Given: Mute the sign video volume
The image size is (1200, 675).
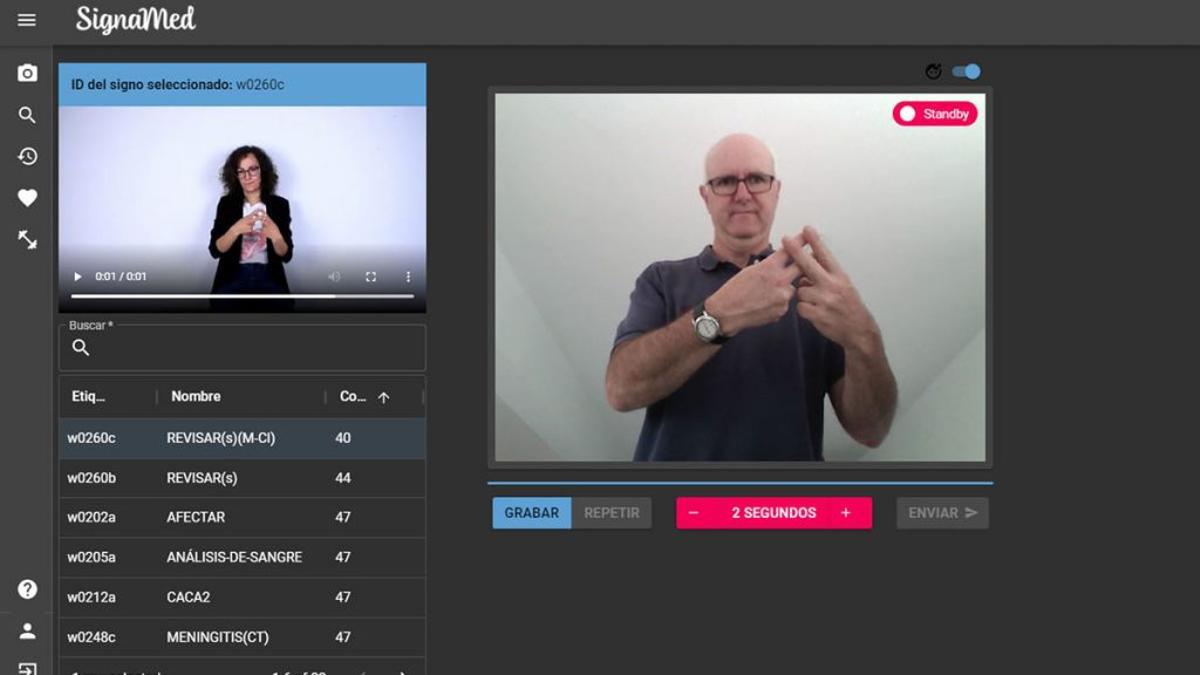Looking at the screenshot, I should click(x=335, y=277).
